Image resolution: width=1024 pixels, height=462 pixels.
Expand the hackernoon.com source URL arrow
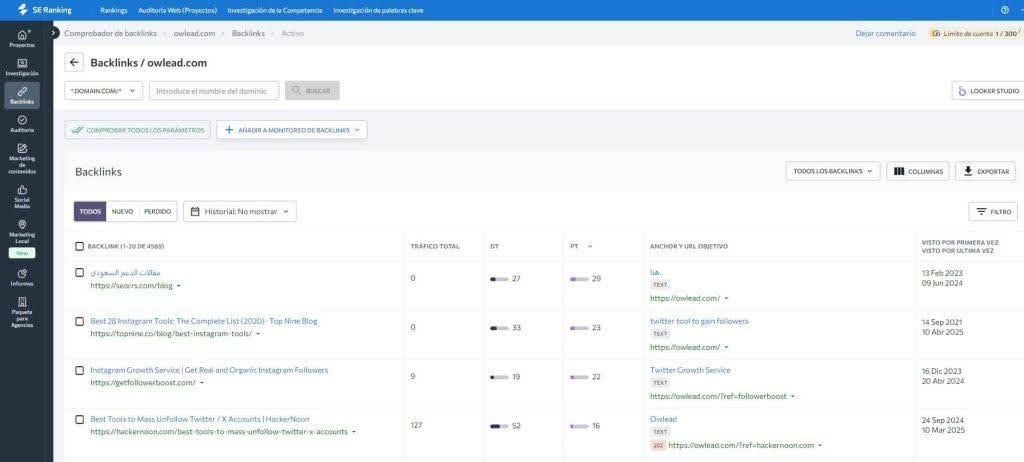pyautogui.click(x=354, y=432)
